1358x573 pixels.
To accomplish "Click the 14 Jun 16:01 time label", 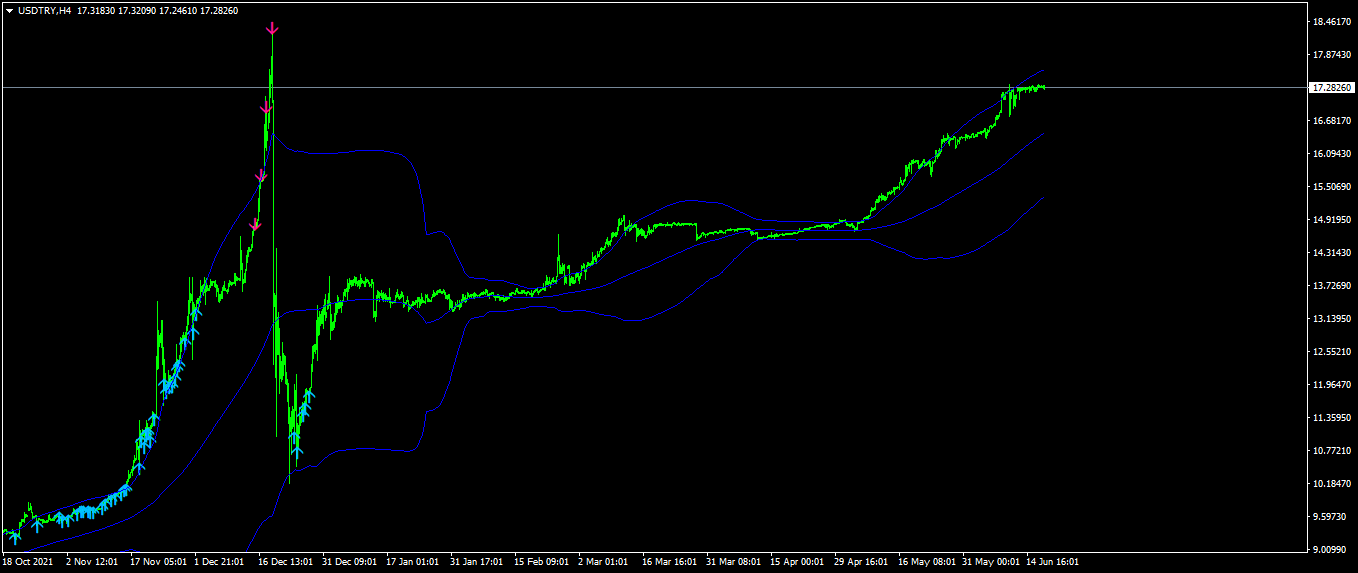I will pyautogui.click(x=1054, y=562).
